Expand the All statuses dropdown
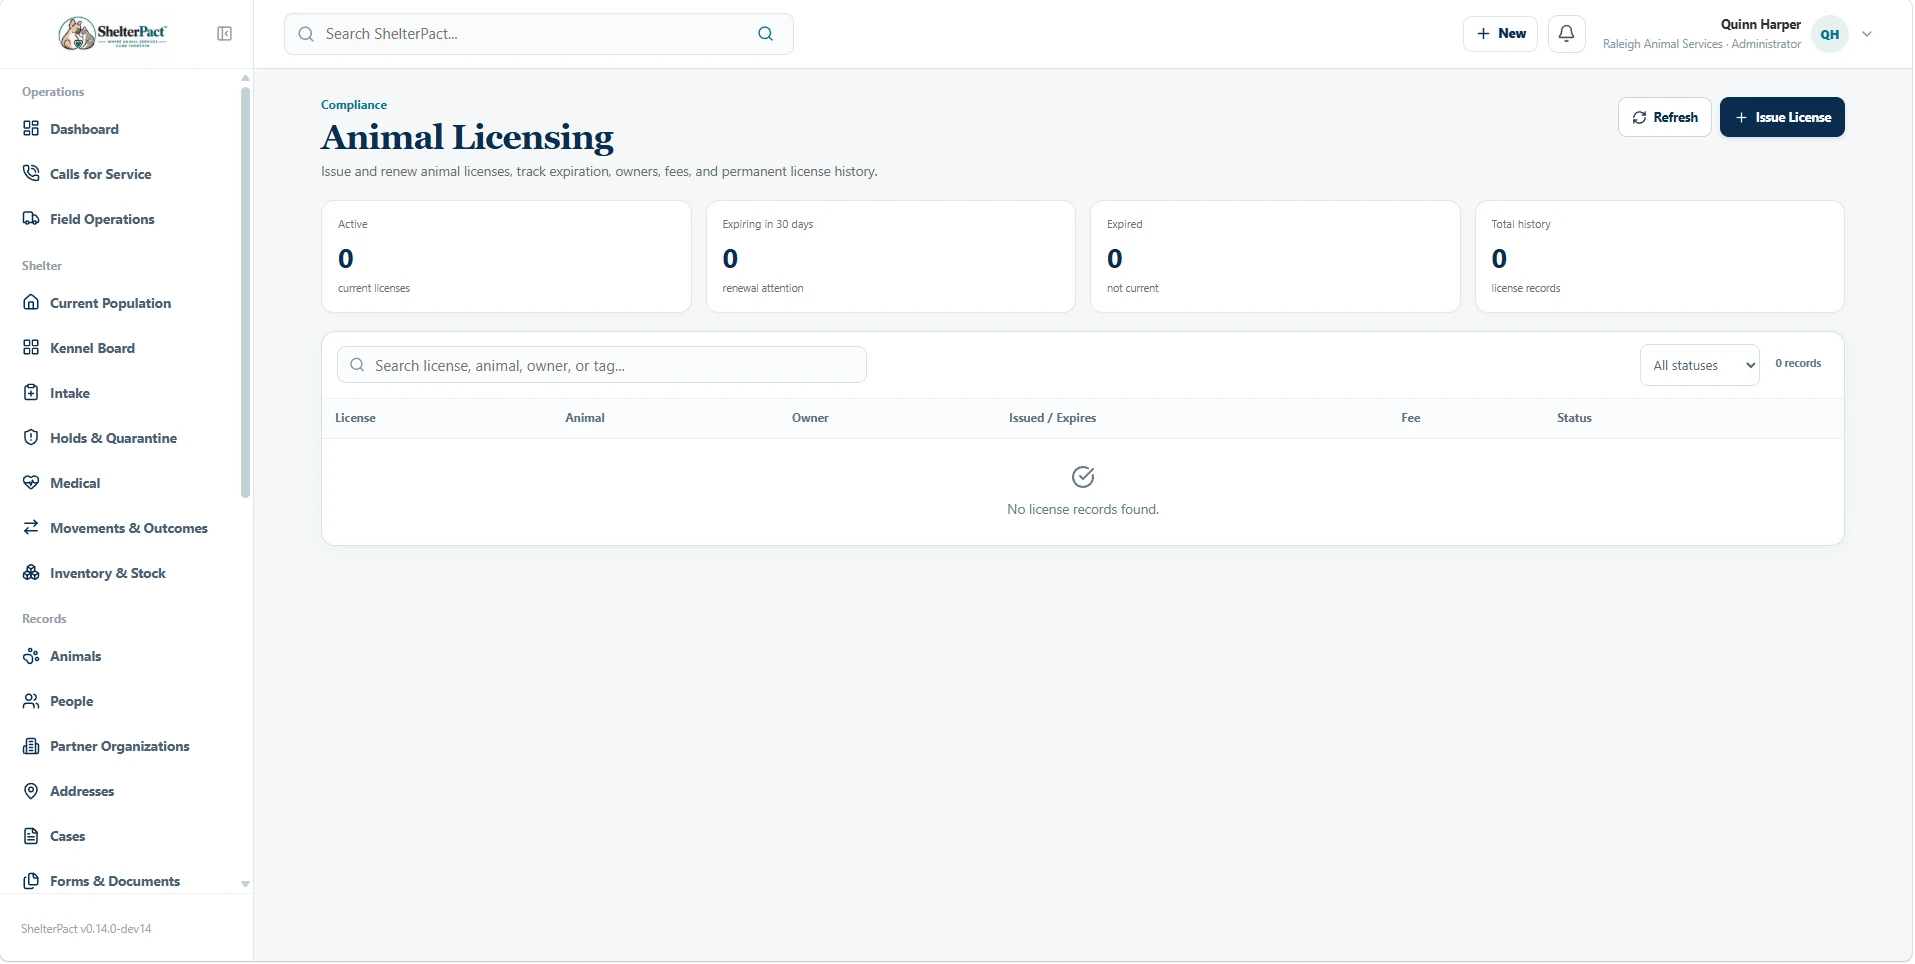 pos(1699,365)
